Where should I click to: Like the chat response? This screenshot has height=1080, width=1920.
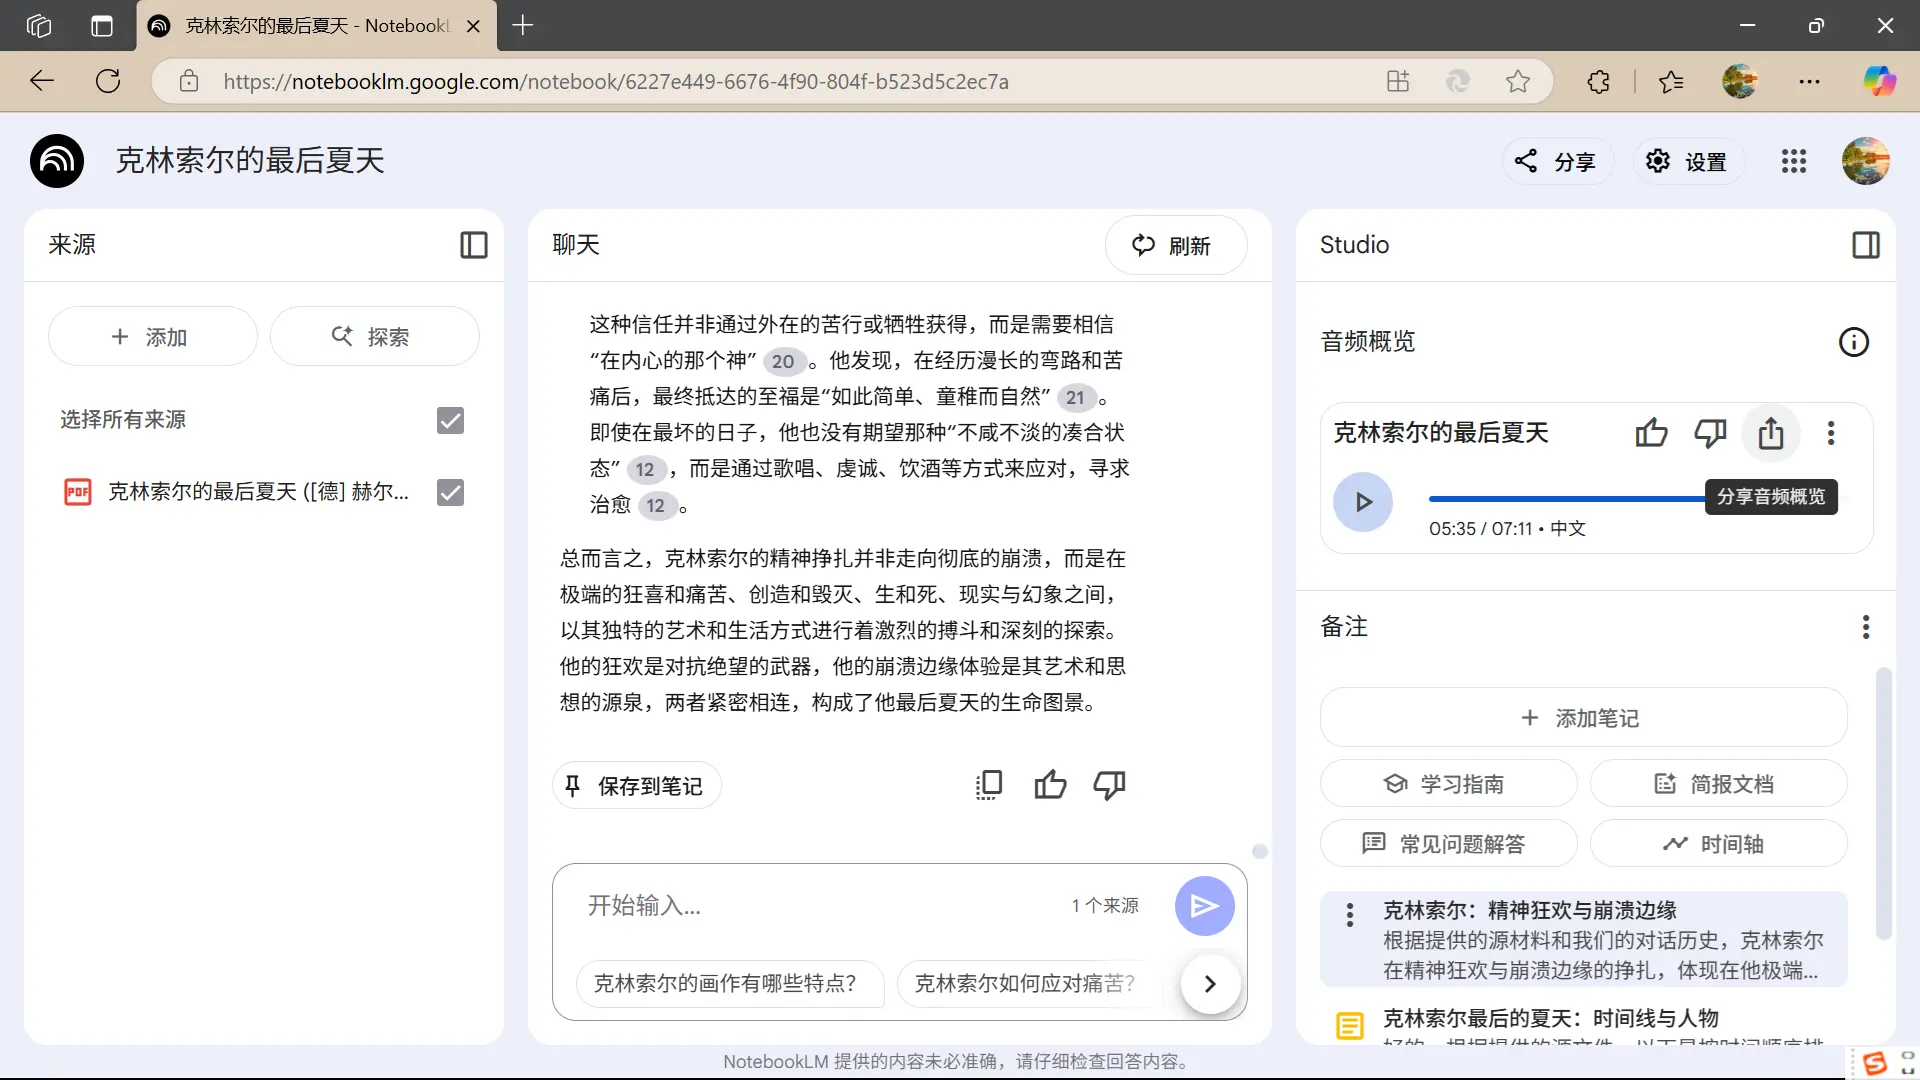pos(1050,785)
